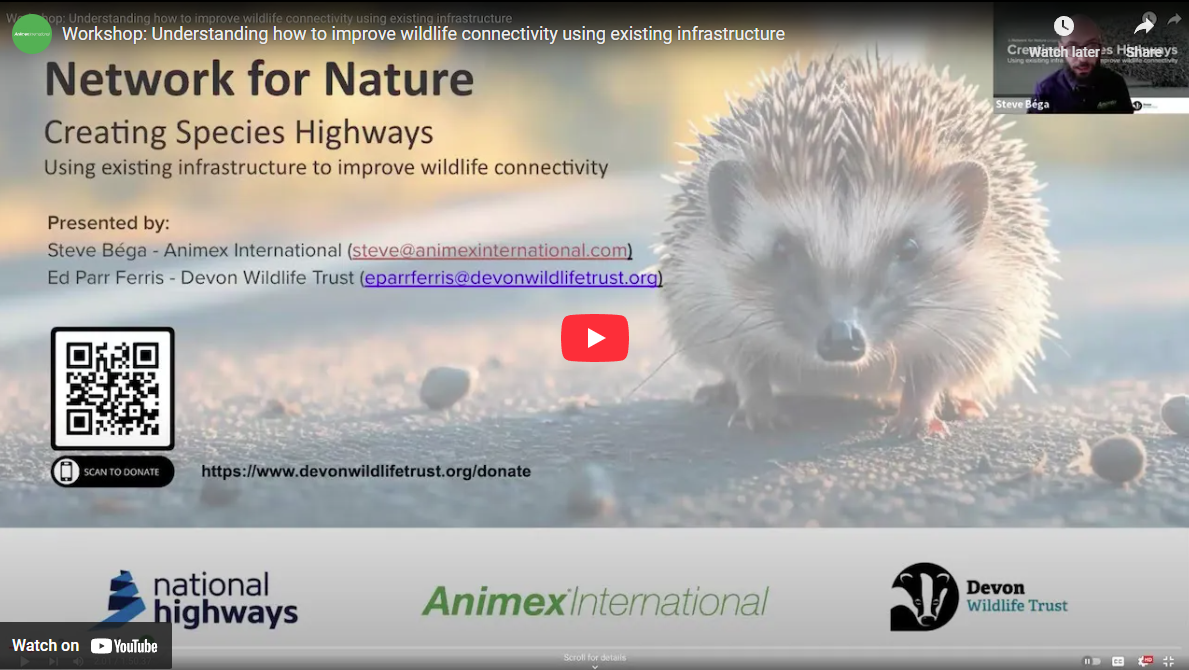Image resolution: width=1189 pixels, height=670 pixels.
Task: Click the fullscreen toggle icon
Action: [1169, 661]
